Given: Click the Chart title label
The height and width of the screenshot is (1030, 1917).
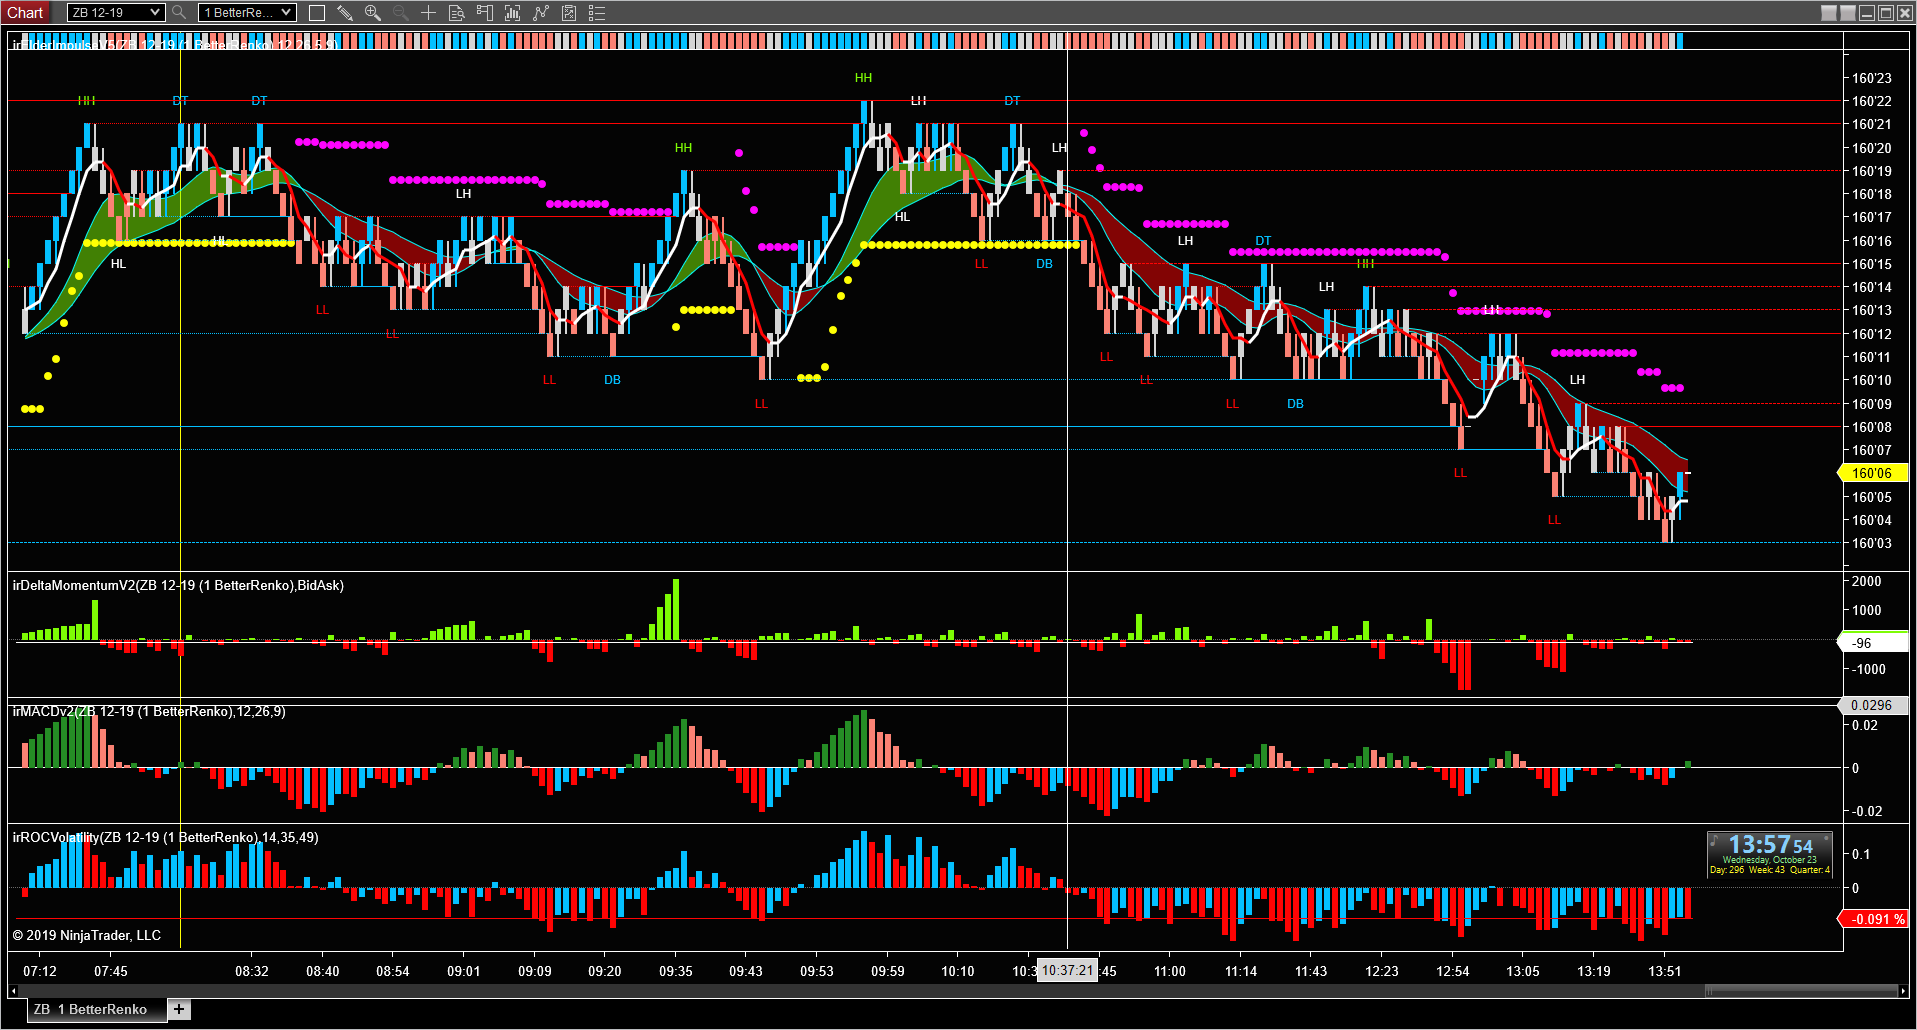Looking at the screenshot, I should coord(25,13).
